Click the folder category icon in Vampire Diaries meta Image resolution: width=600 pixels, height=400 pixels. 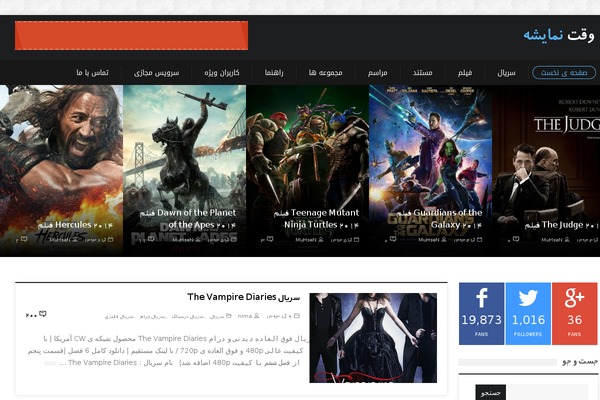(229, 316)
